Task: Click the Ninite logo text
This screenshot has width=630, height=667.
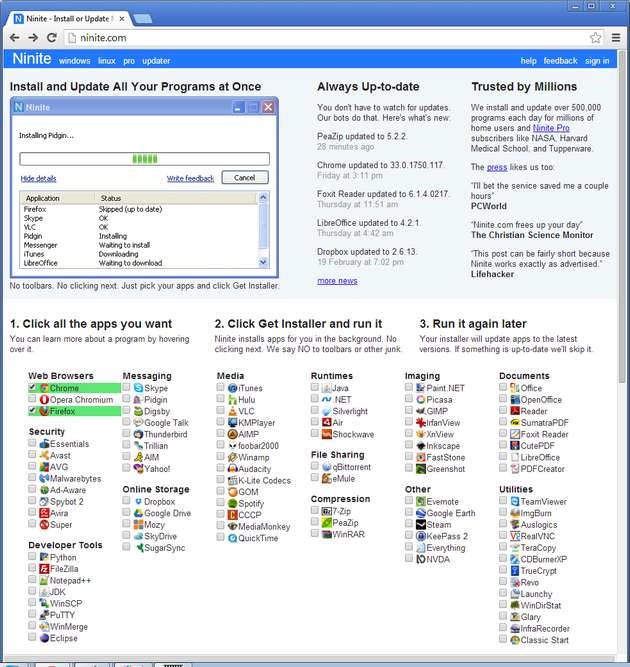Action: click(x=32, y=59)
